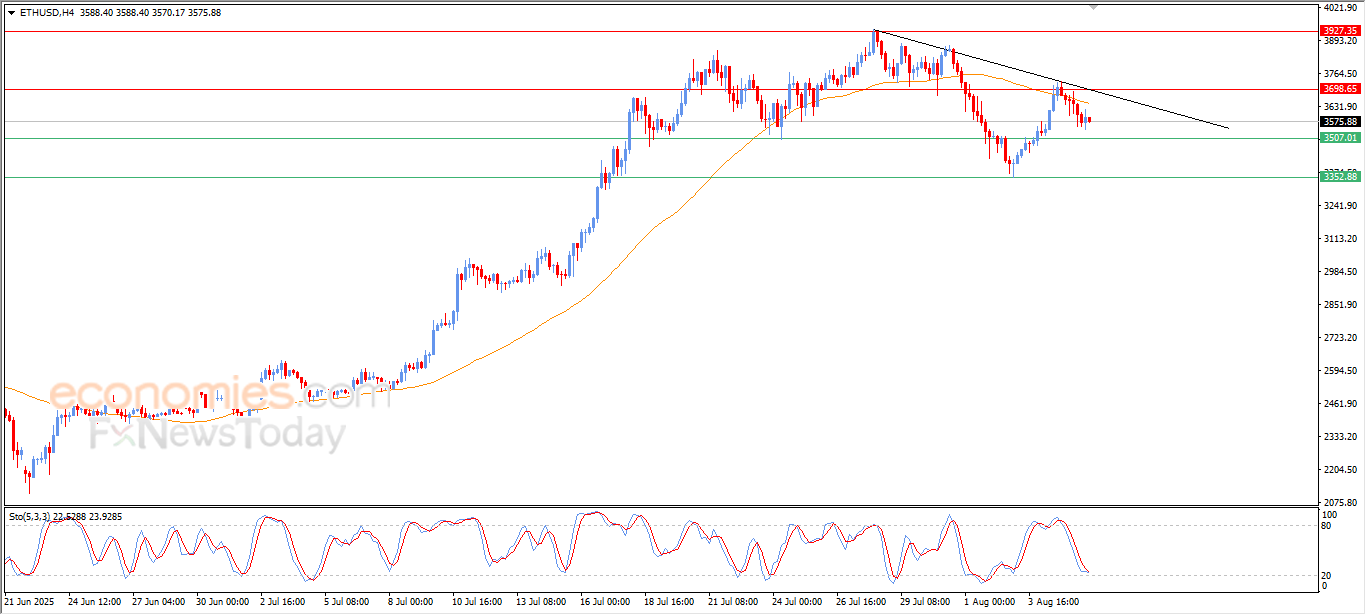Click the 21 Jun 2025 date label
The width and height of the screenshot is (1366, 615).
pos(27,602)
